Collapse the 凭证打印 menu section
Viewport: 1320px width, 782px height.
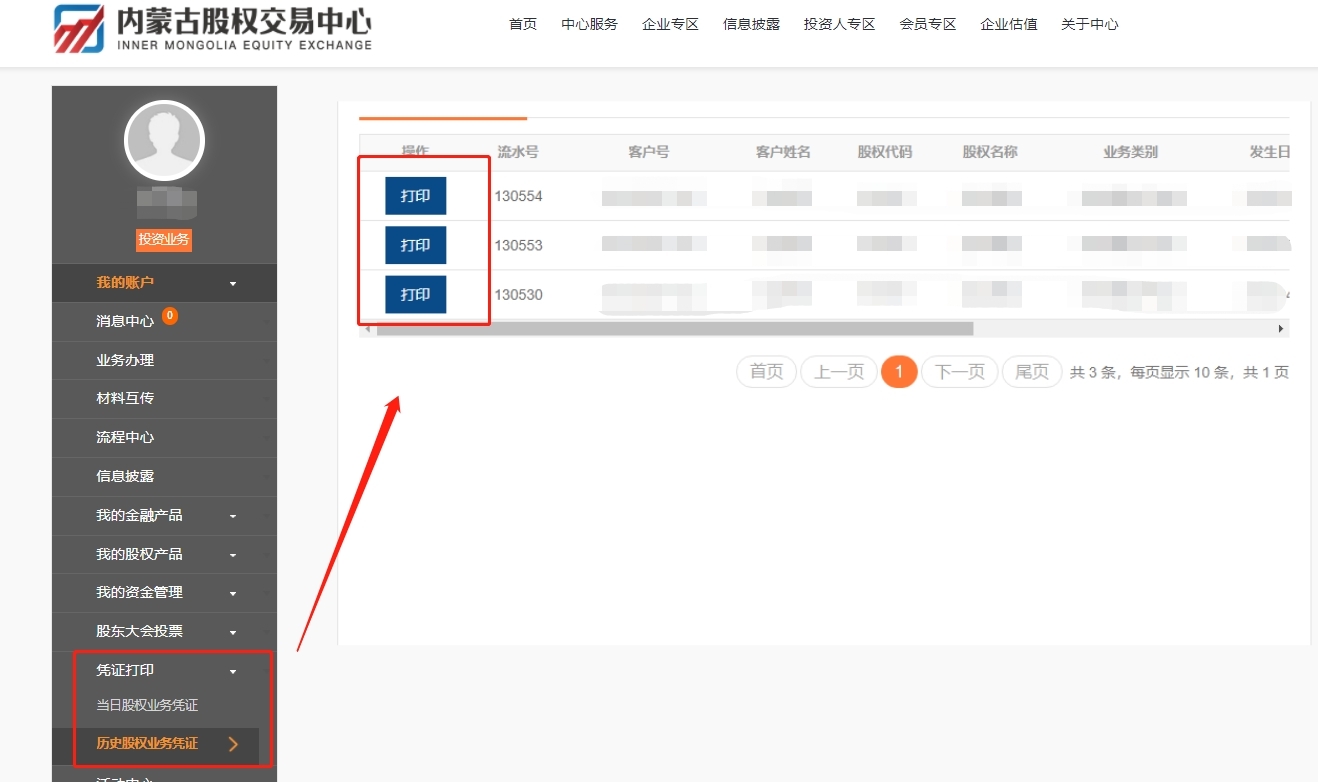point(232,671)
